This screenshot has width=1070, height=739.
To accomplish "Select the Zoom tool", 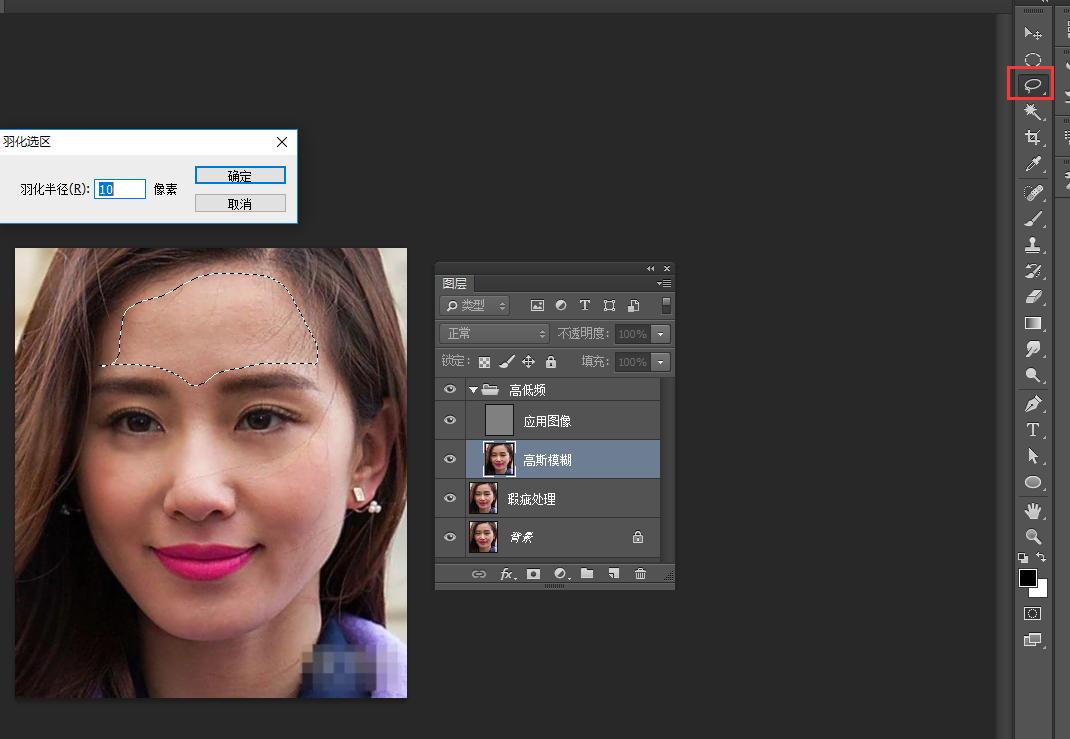I will tap(1032, 536).
